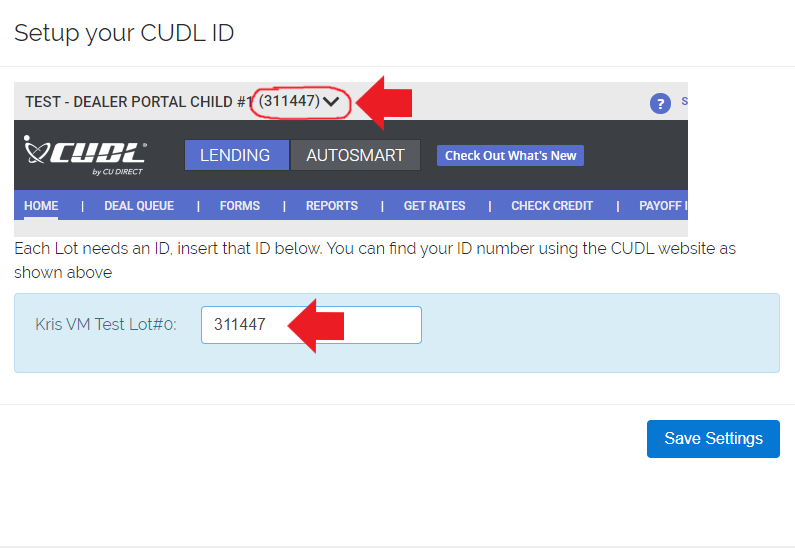Viewport: 795px width, 548px height.
Task: Open FORMS menu item
Action: (x=240, y=206)
